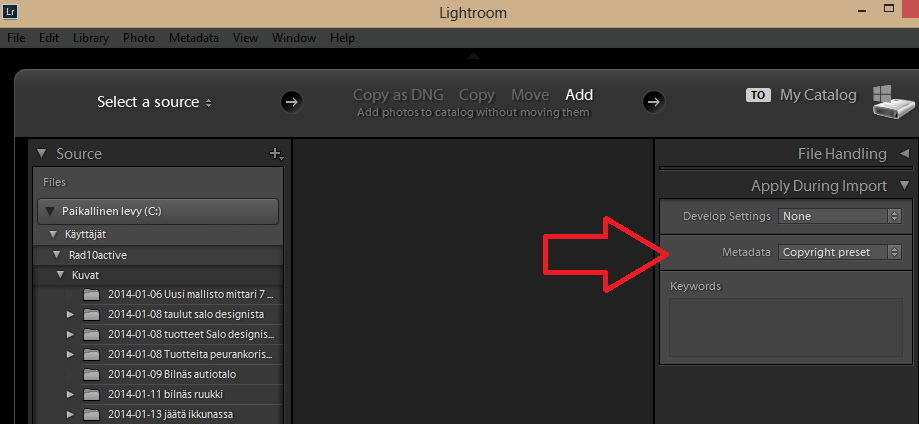
Task: Click the source arrow circle icon
Action: [291, 102]
